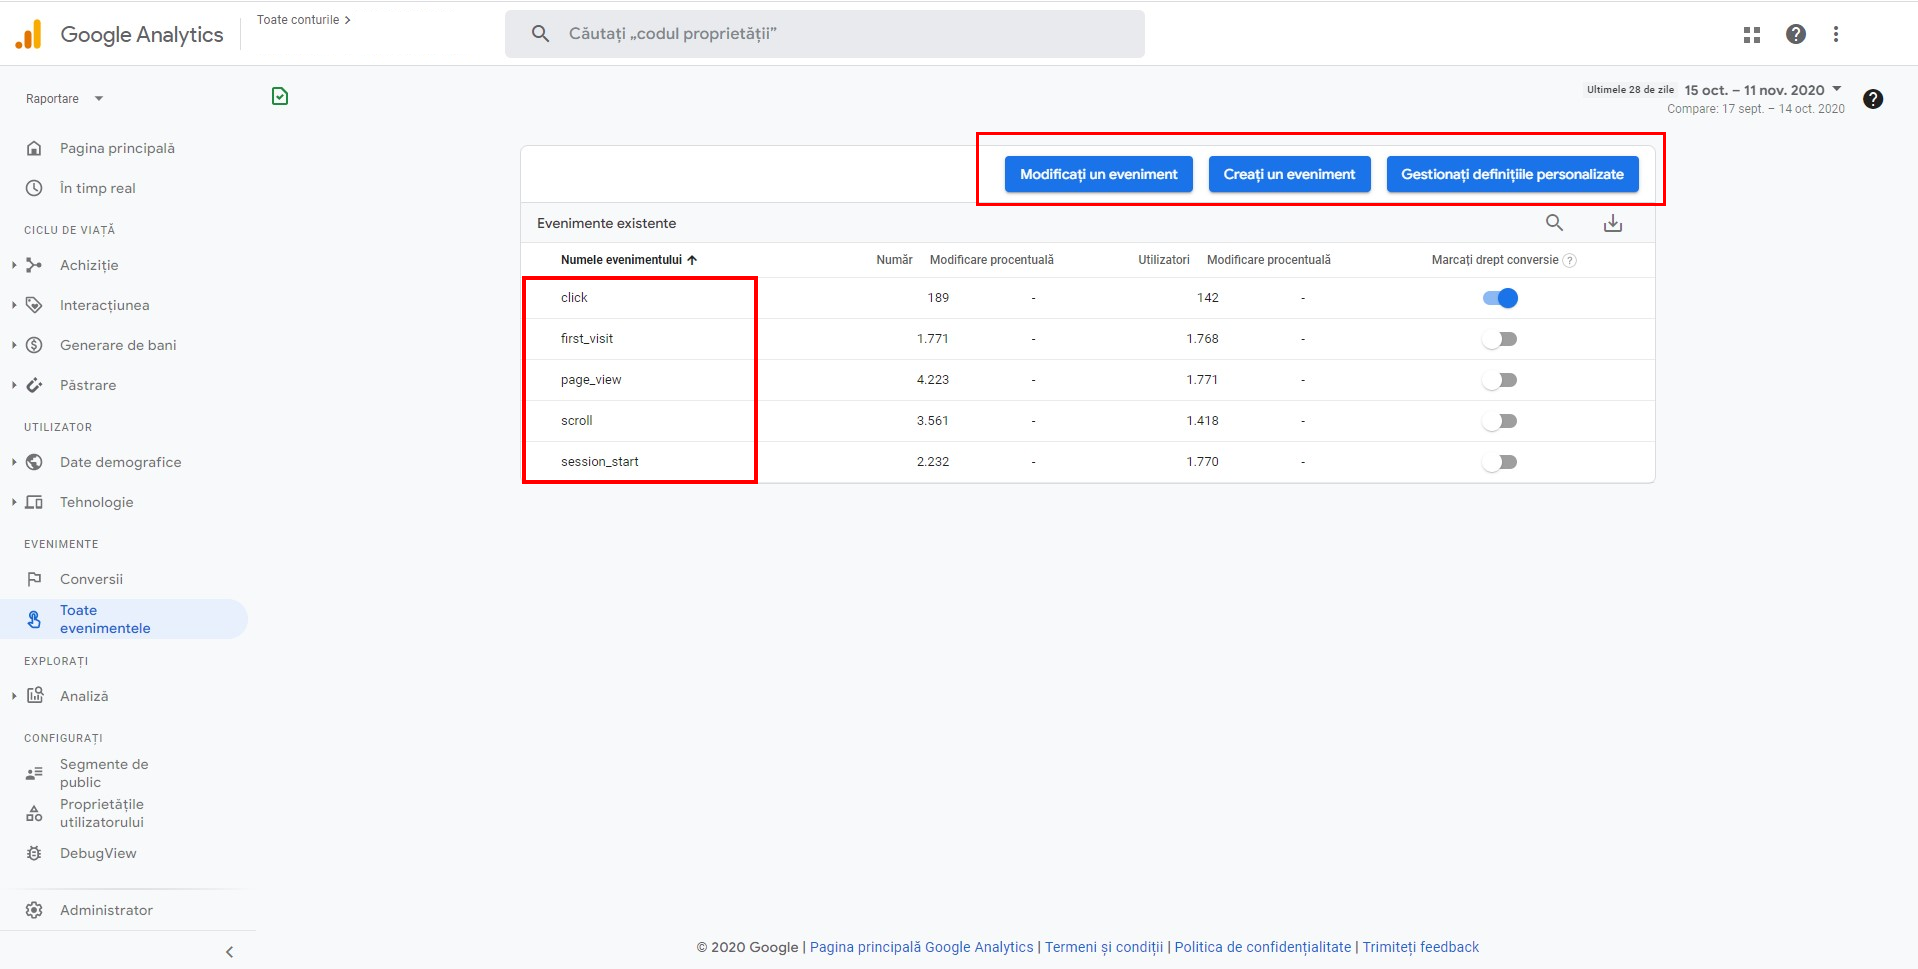The width and height of the screenshot is (1918, 969).
Task: Click Gestionați definițiile personalizate button
Action: tap(1511, 174)
